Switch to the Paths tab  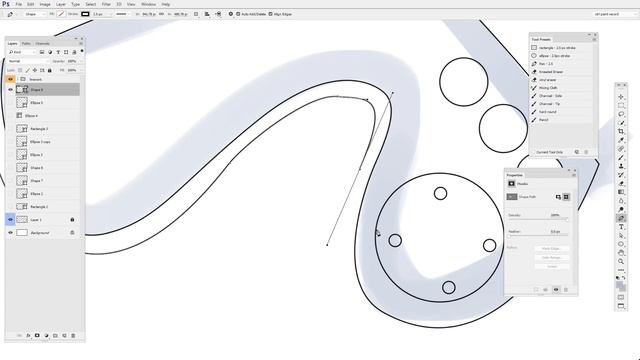coord(26,43)
